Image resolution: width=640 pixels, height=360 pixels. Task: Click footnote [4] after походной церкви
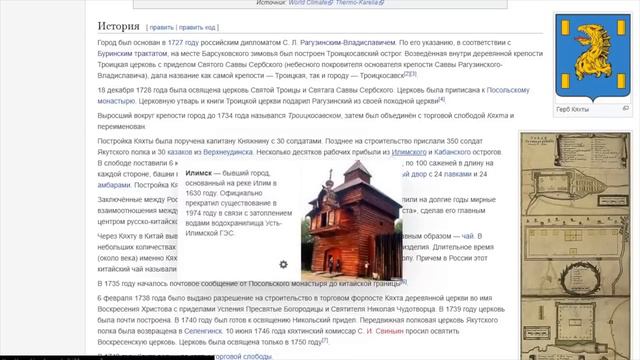441,99
